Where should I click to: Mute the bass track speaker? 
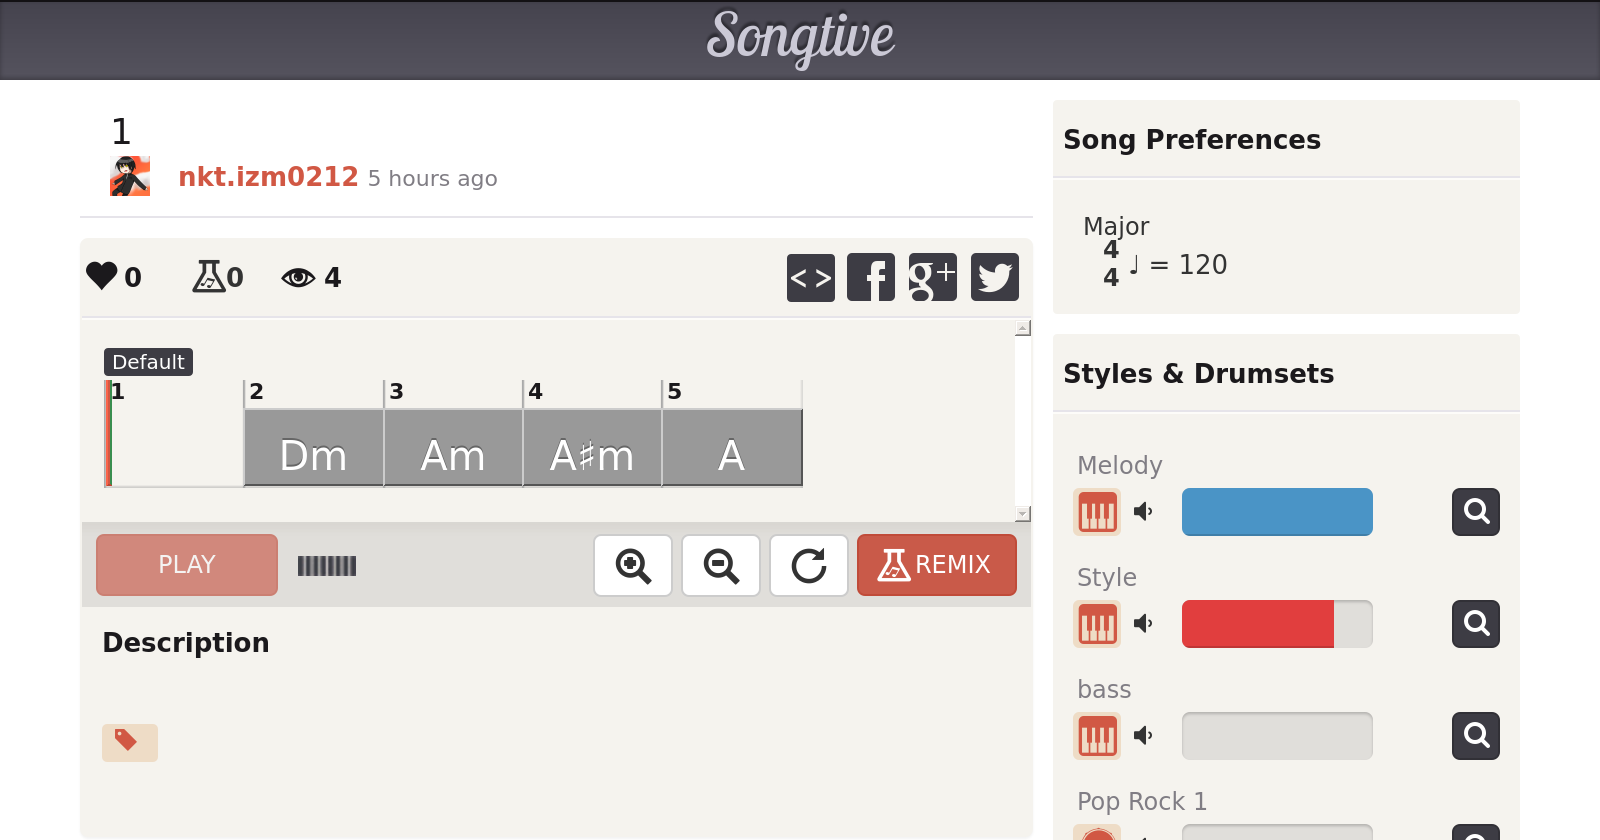point(1143,736)
